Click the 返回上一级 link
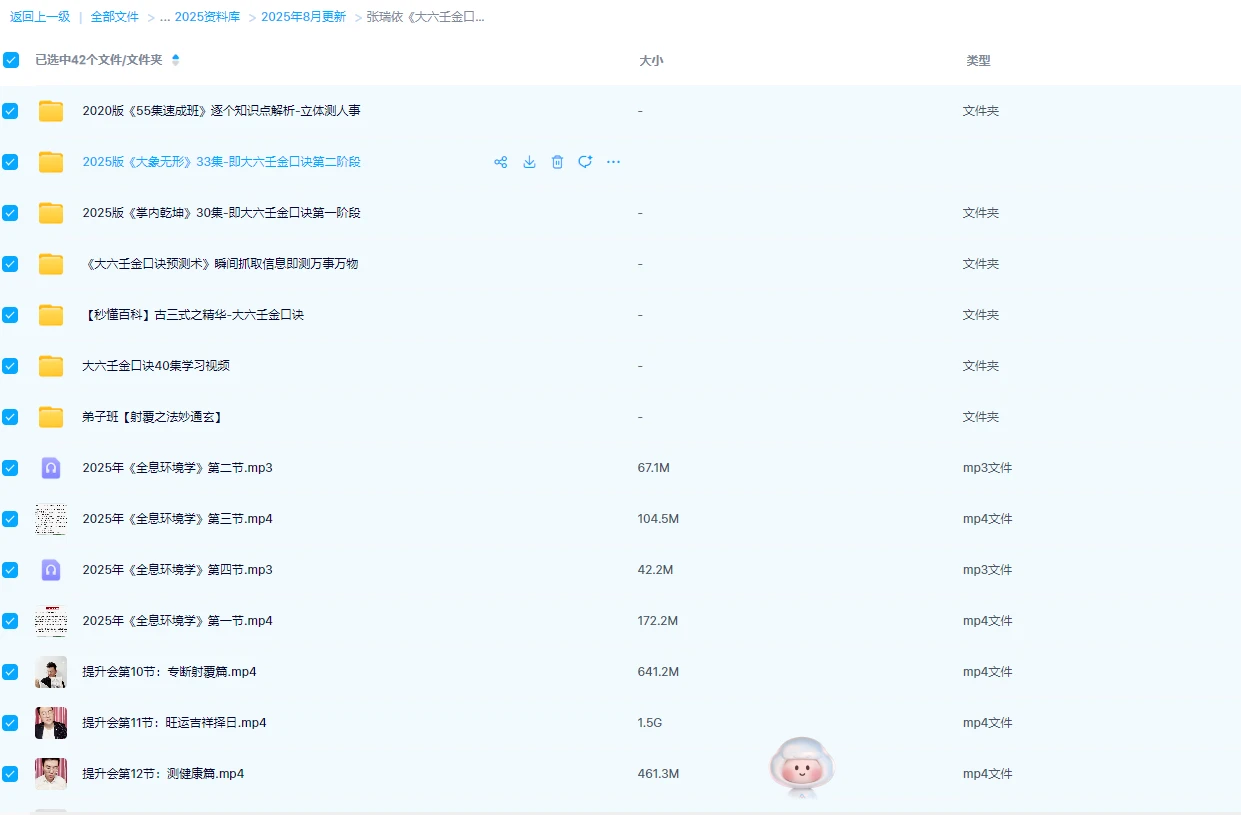 (40, 17)
